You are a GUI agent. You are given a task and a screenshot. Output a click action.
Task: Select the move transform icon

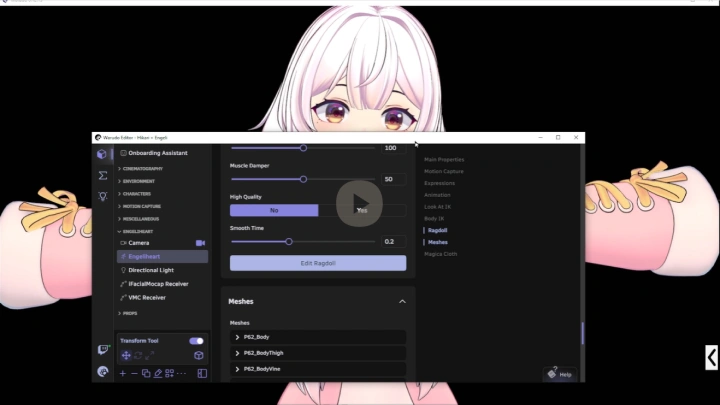pyautogui.click(x=126, y=355)
